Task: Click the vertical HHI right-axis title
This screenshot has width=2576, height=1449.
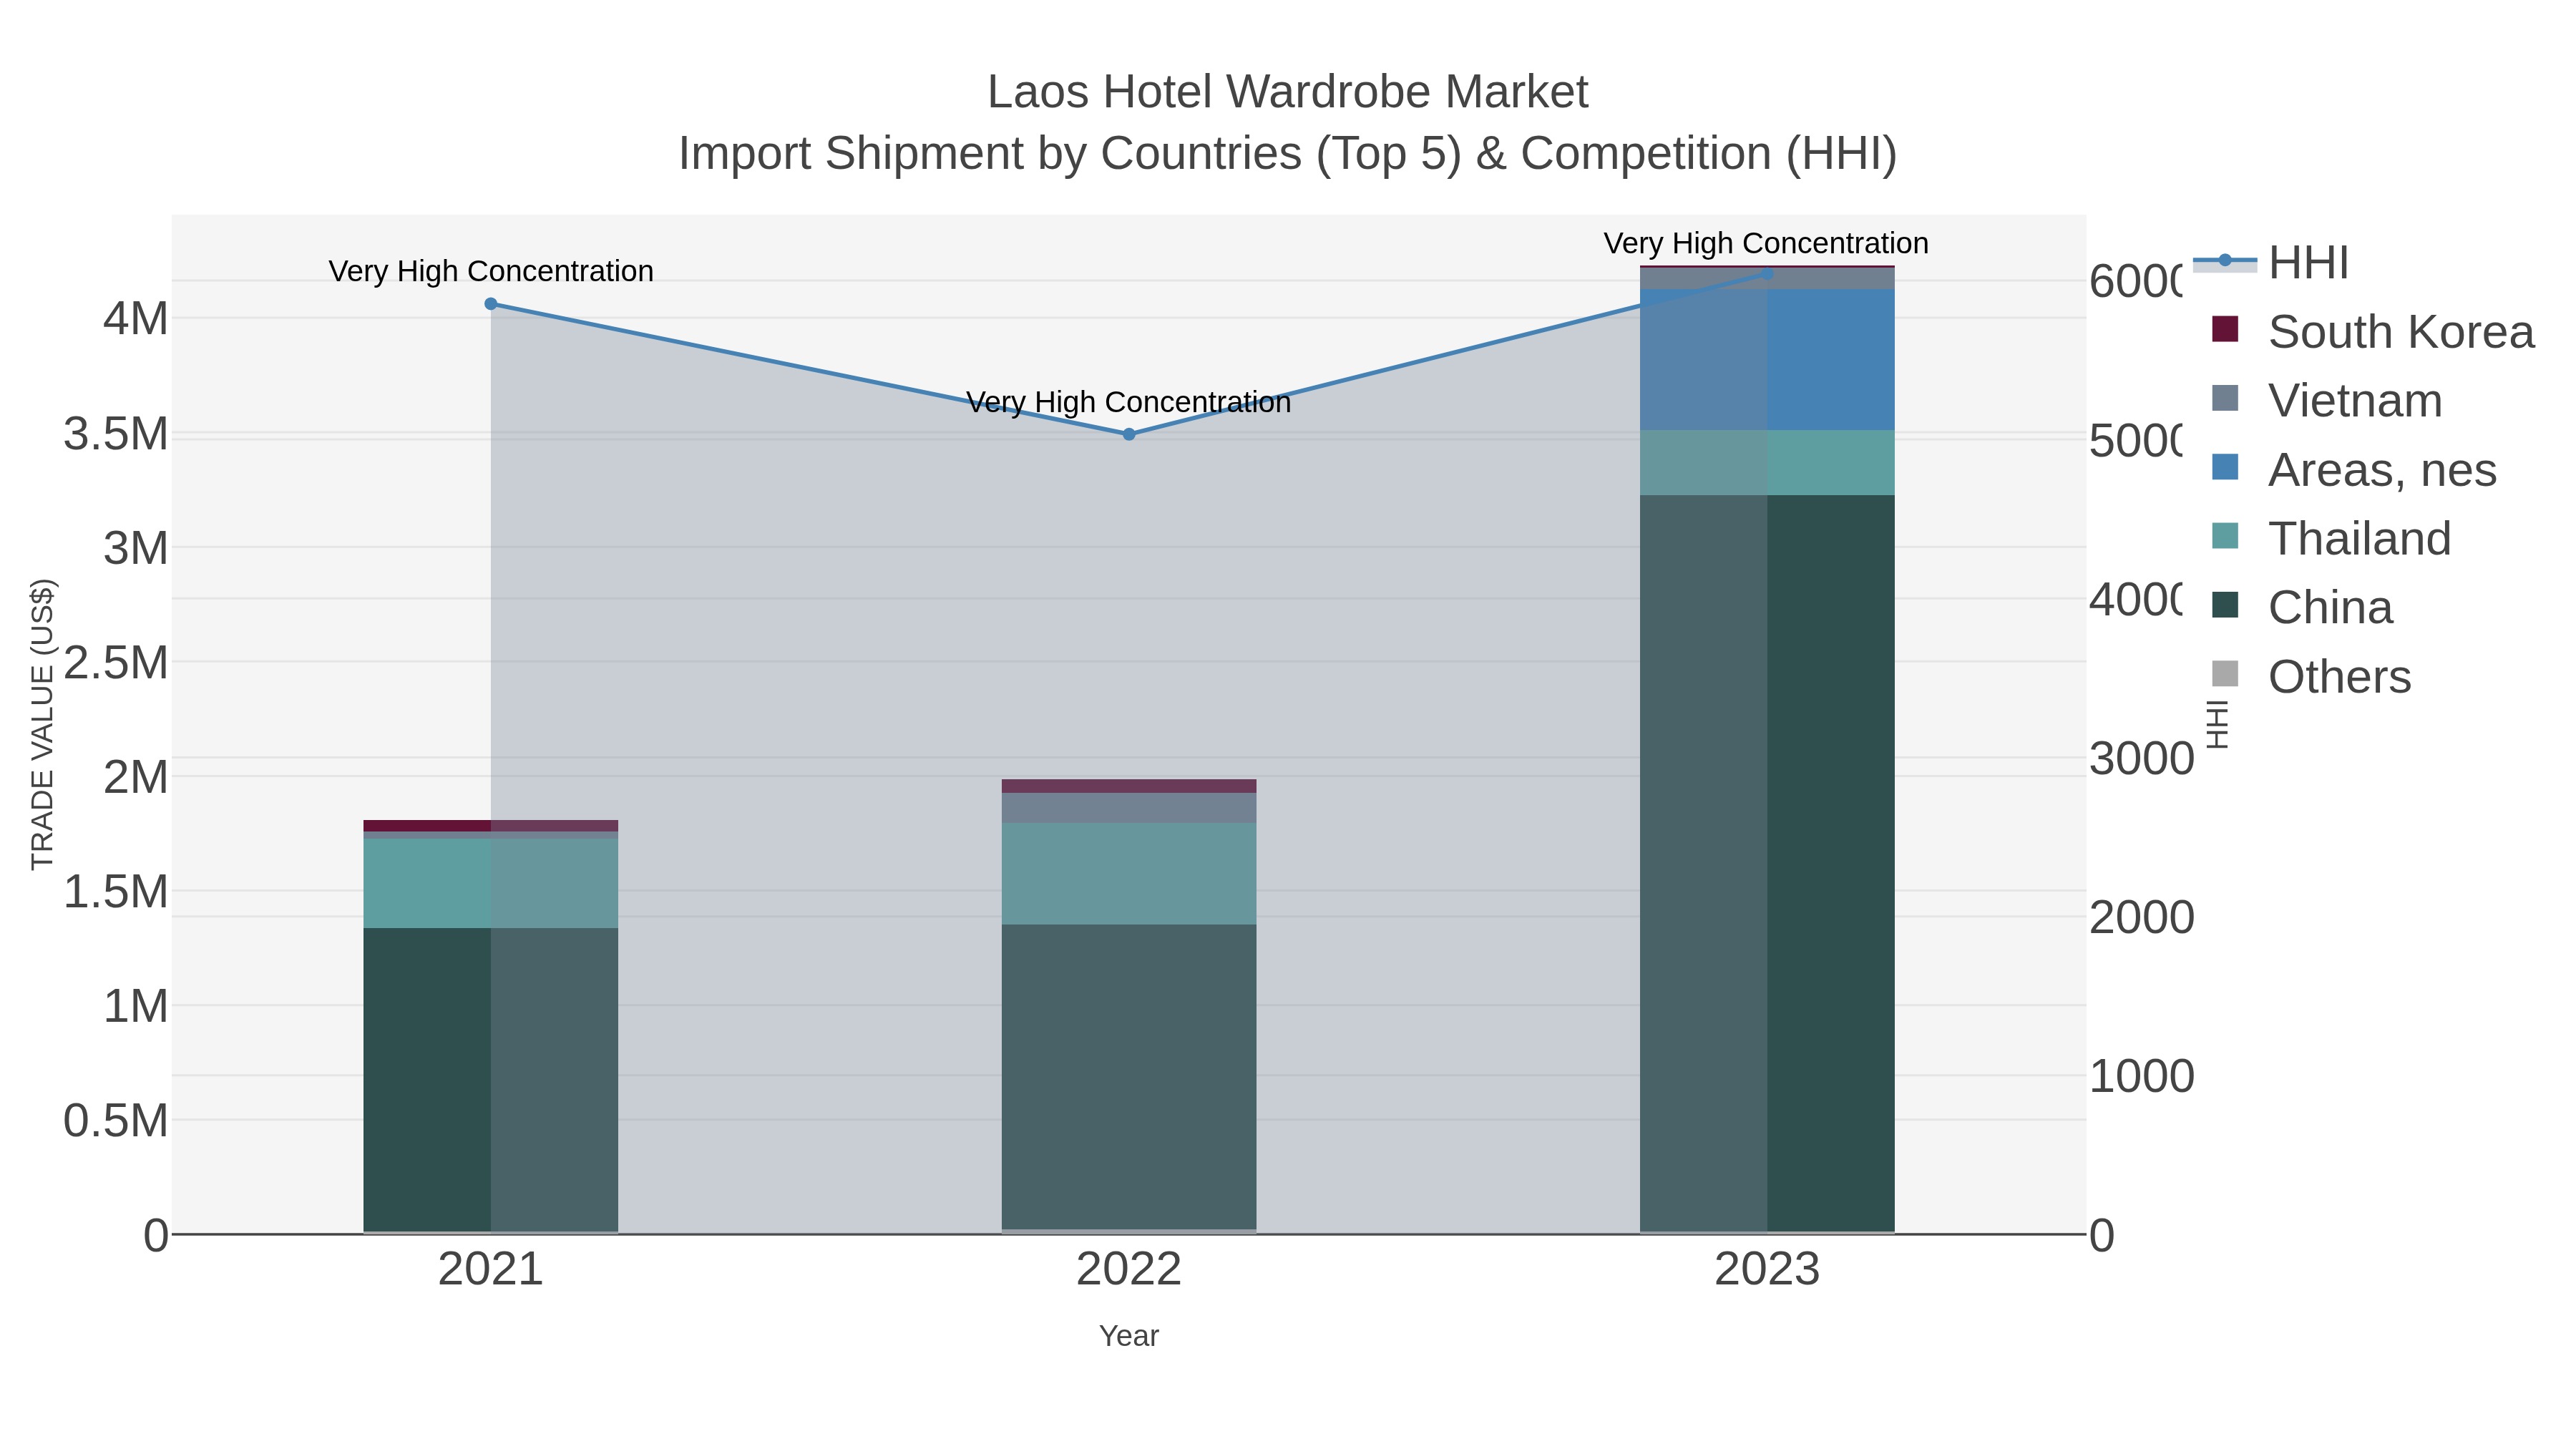Action: 2217,724
